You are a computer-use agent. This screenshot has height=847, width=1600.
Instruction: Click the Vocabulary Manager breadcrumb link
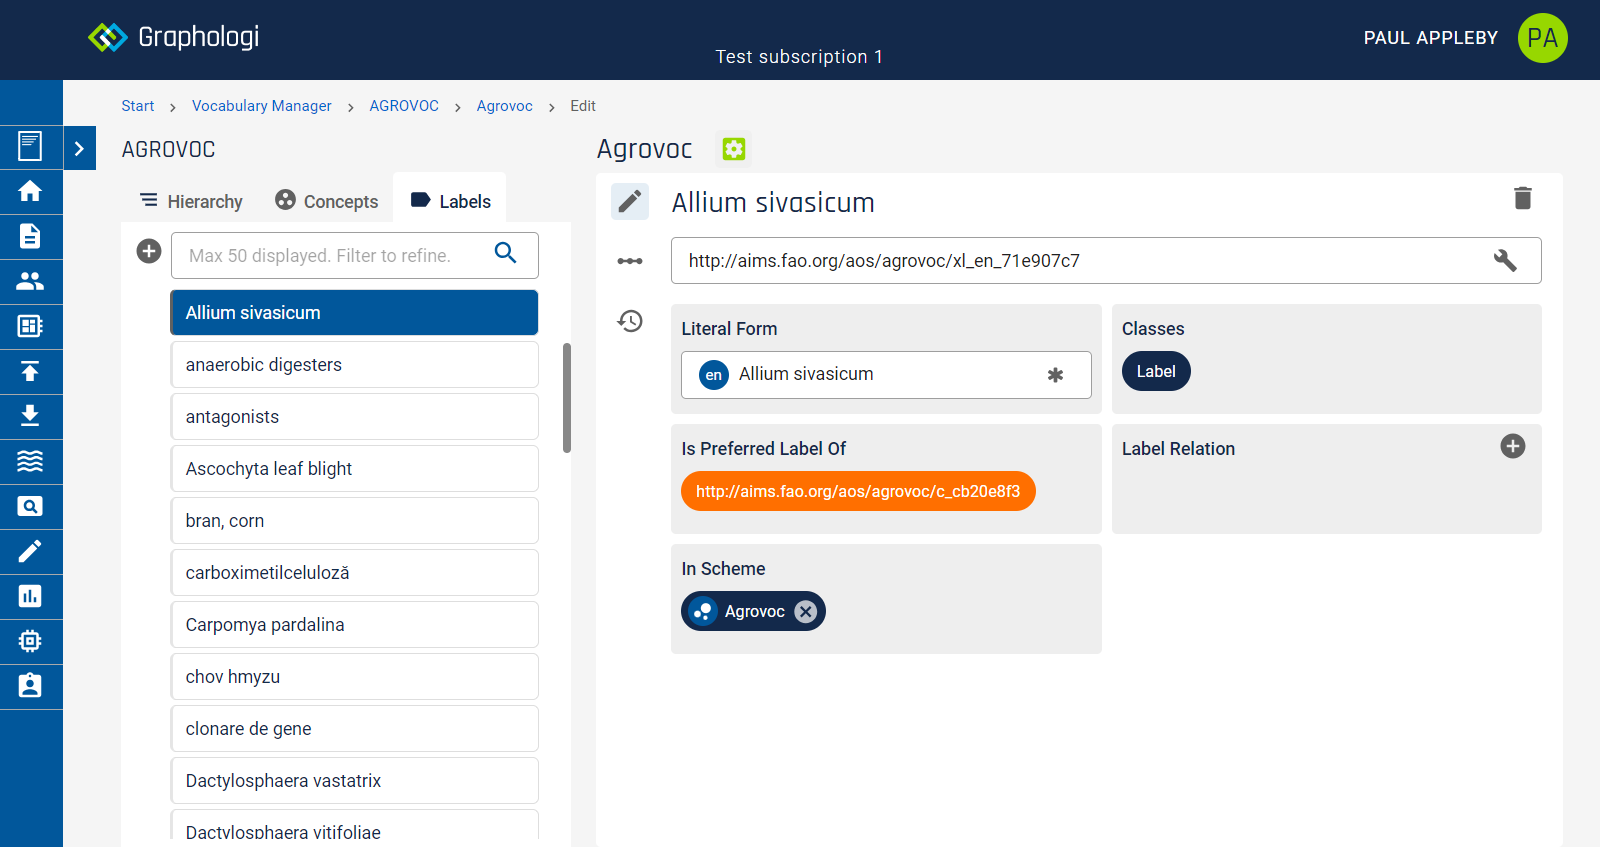coord(261,106)
